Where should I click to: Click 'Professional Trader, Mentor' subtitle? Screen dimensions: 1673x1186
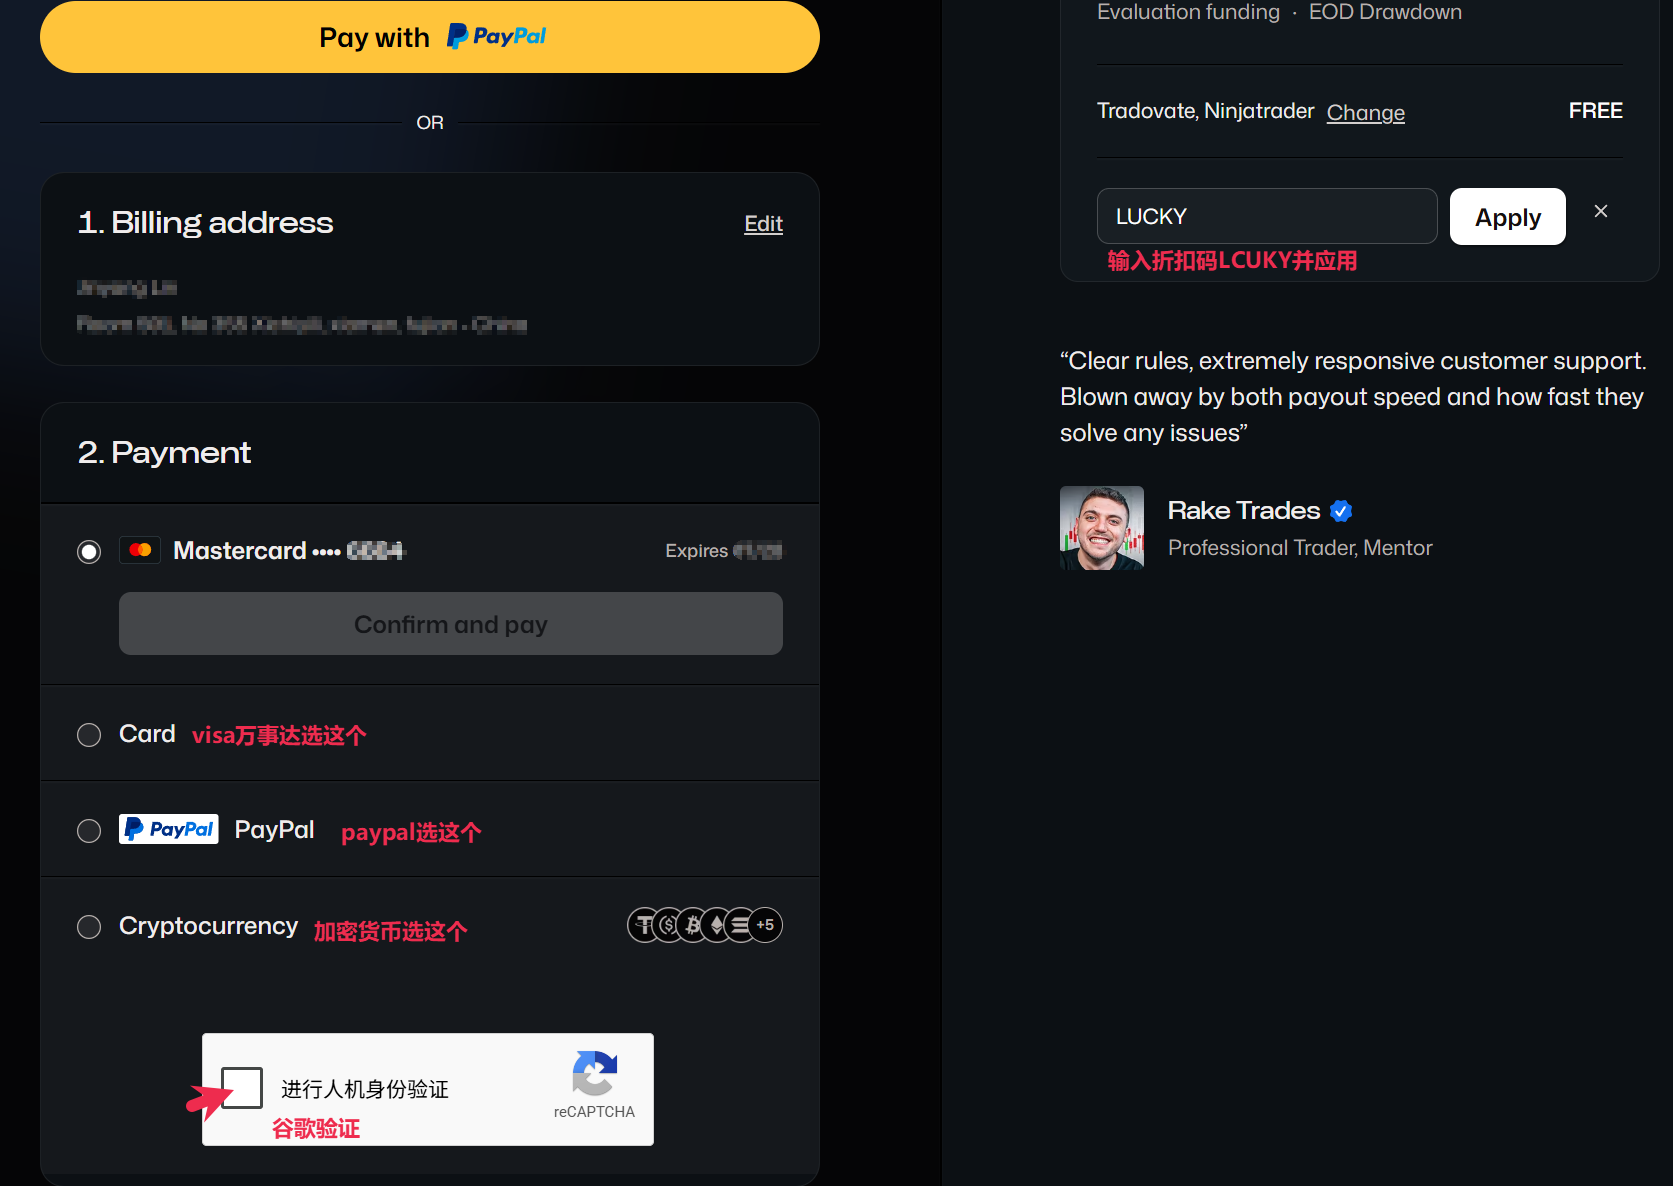1300,548
